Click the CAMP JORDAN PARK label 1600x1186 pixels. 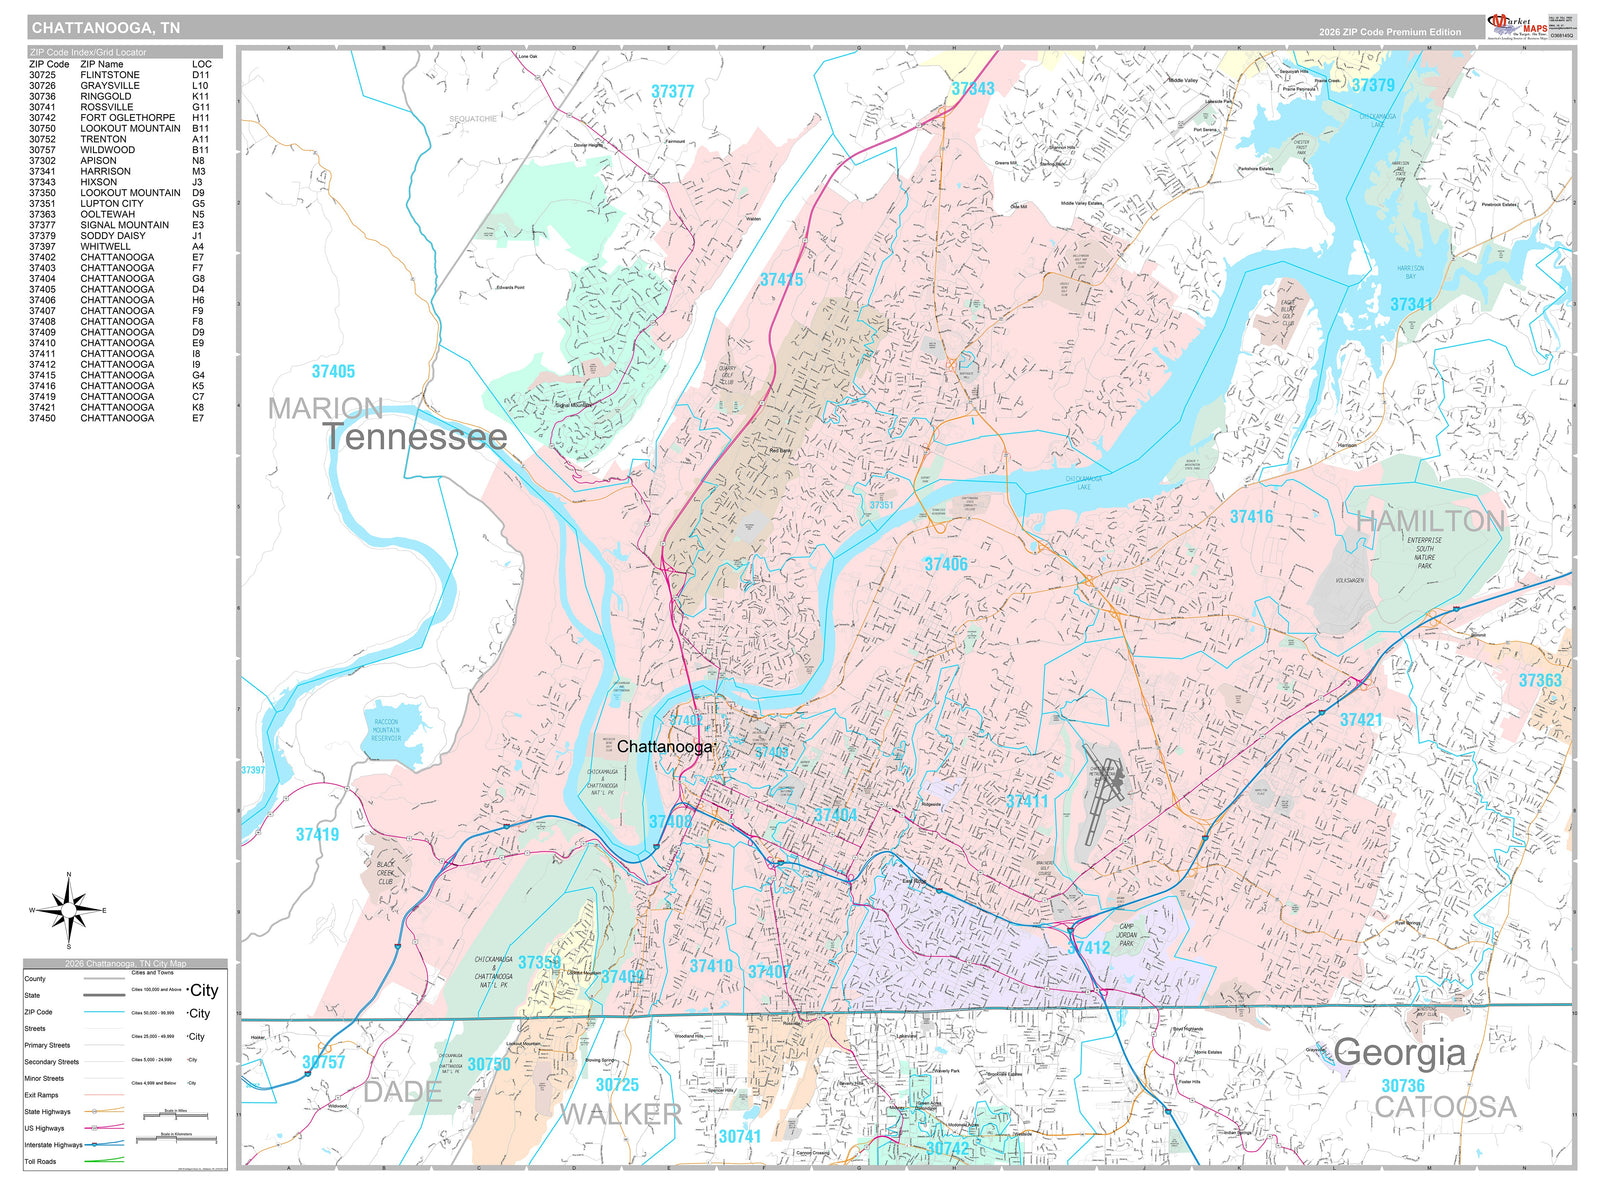(x=1126, y=935)
